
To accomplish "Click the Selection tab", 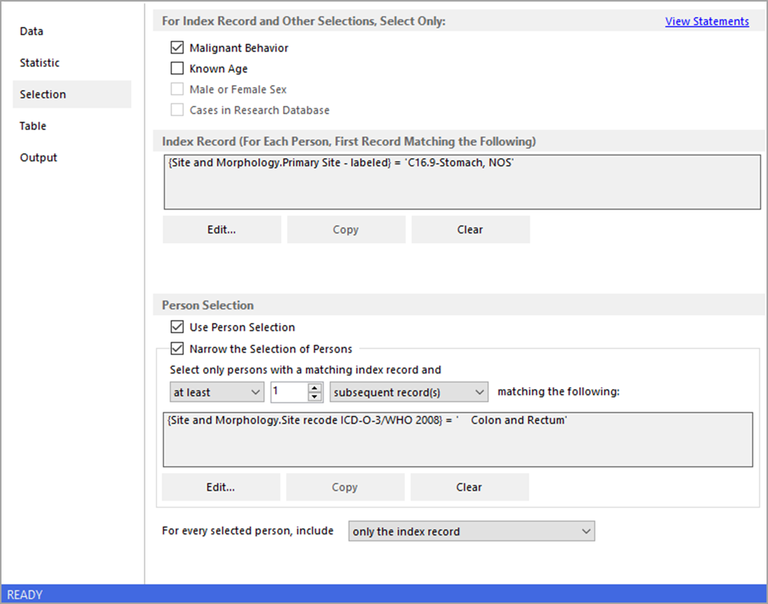I will click(x=43, y=94).
